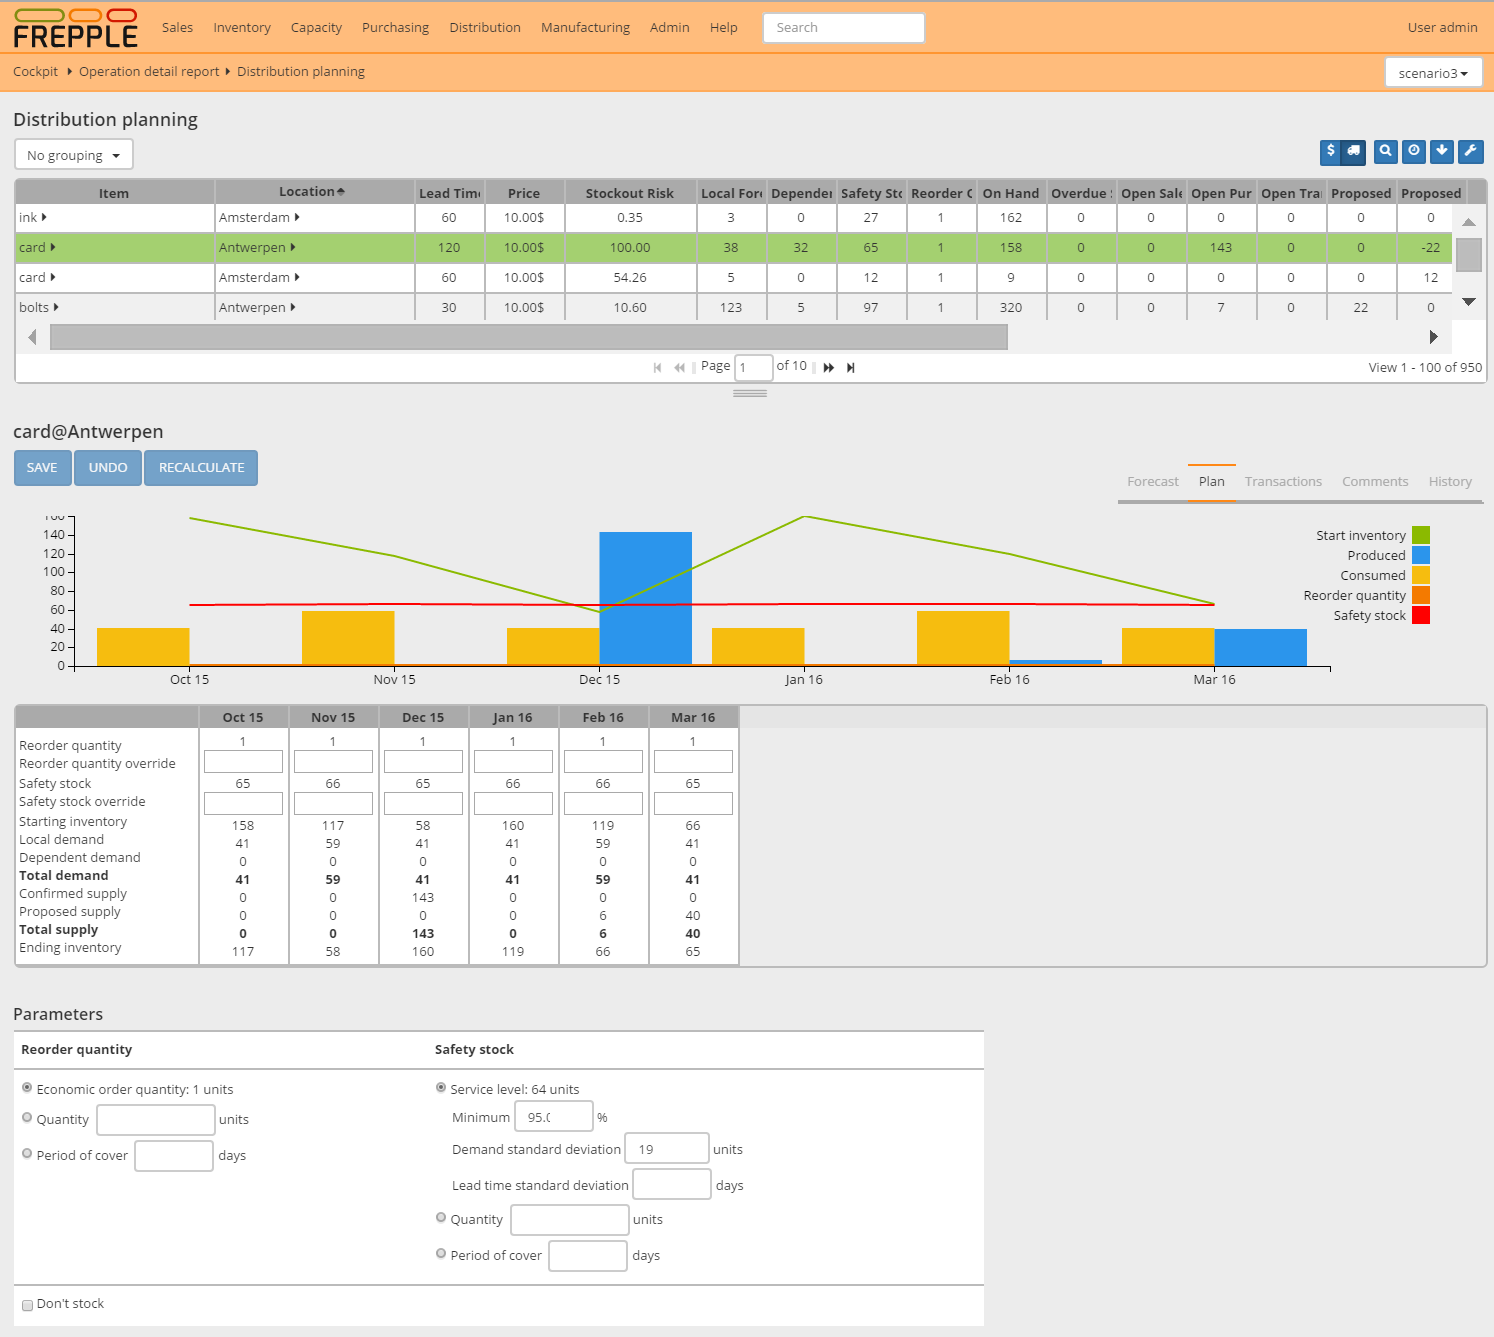Image resolution: width=1494 pixels, height=1337 pixels.
Task: Expand the bolts item arrow
Action: click(56, 307)
